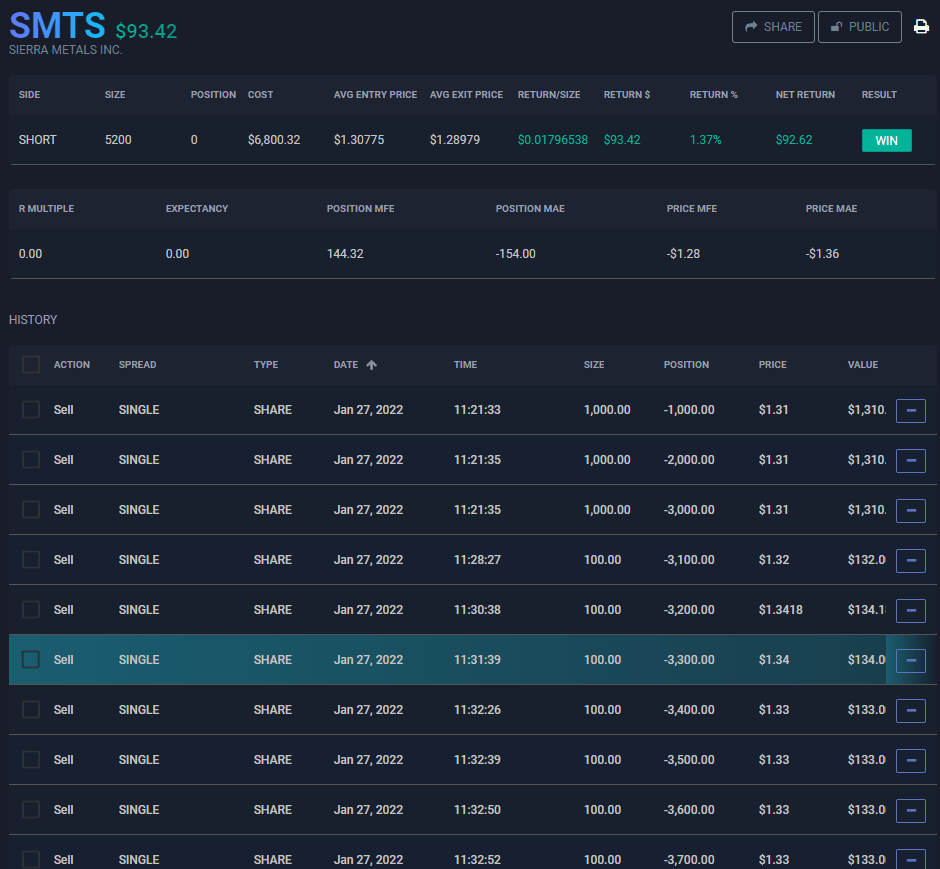Click minus icon on 11:32:26 row
This screenshot has width=940, height=869.
[910, 710]
